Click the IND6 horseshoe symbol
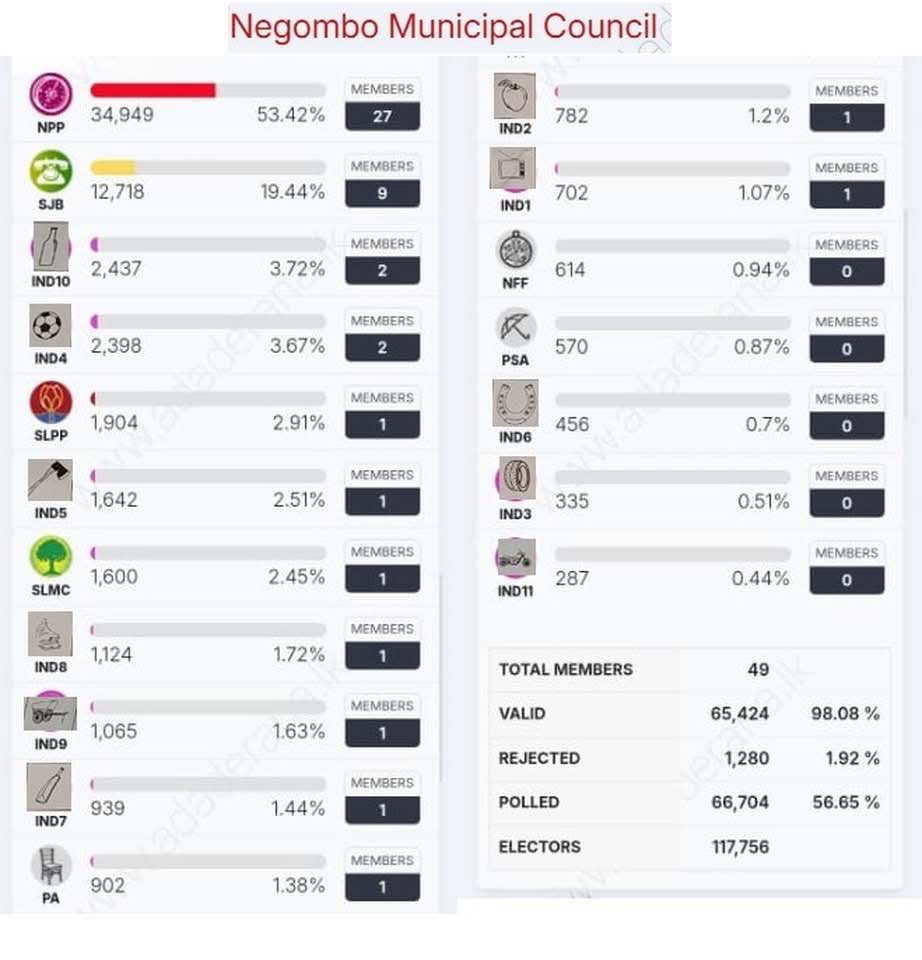The height and width of the screenshot is (960, 922). click(515, 403)
